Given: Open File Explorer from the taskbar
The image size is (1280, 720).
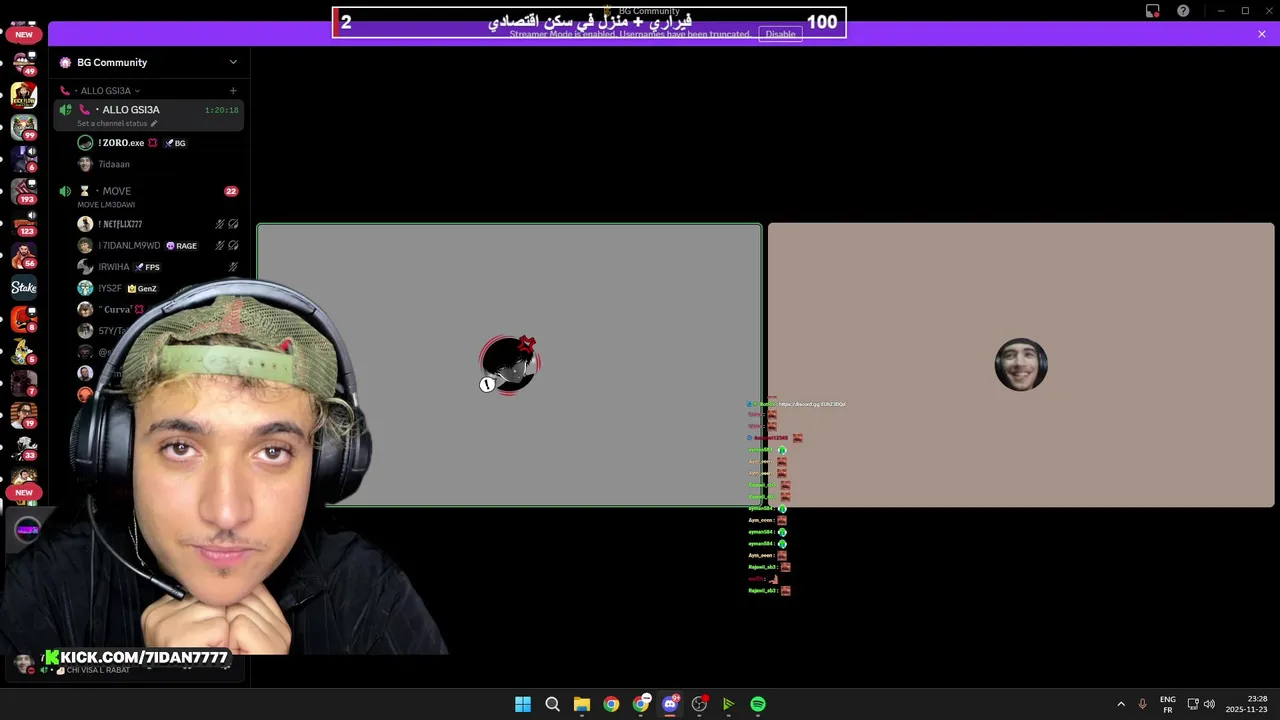Looking at the screenshot, I should [582, 704].
